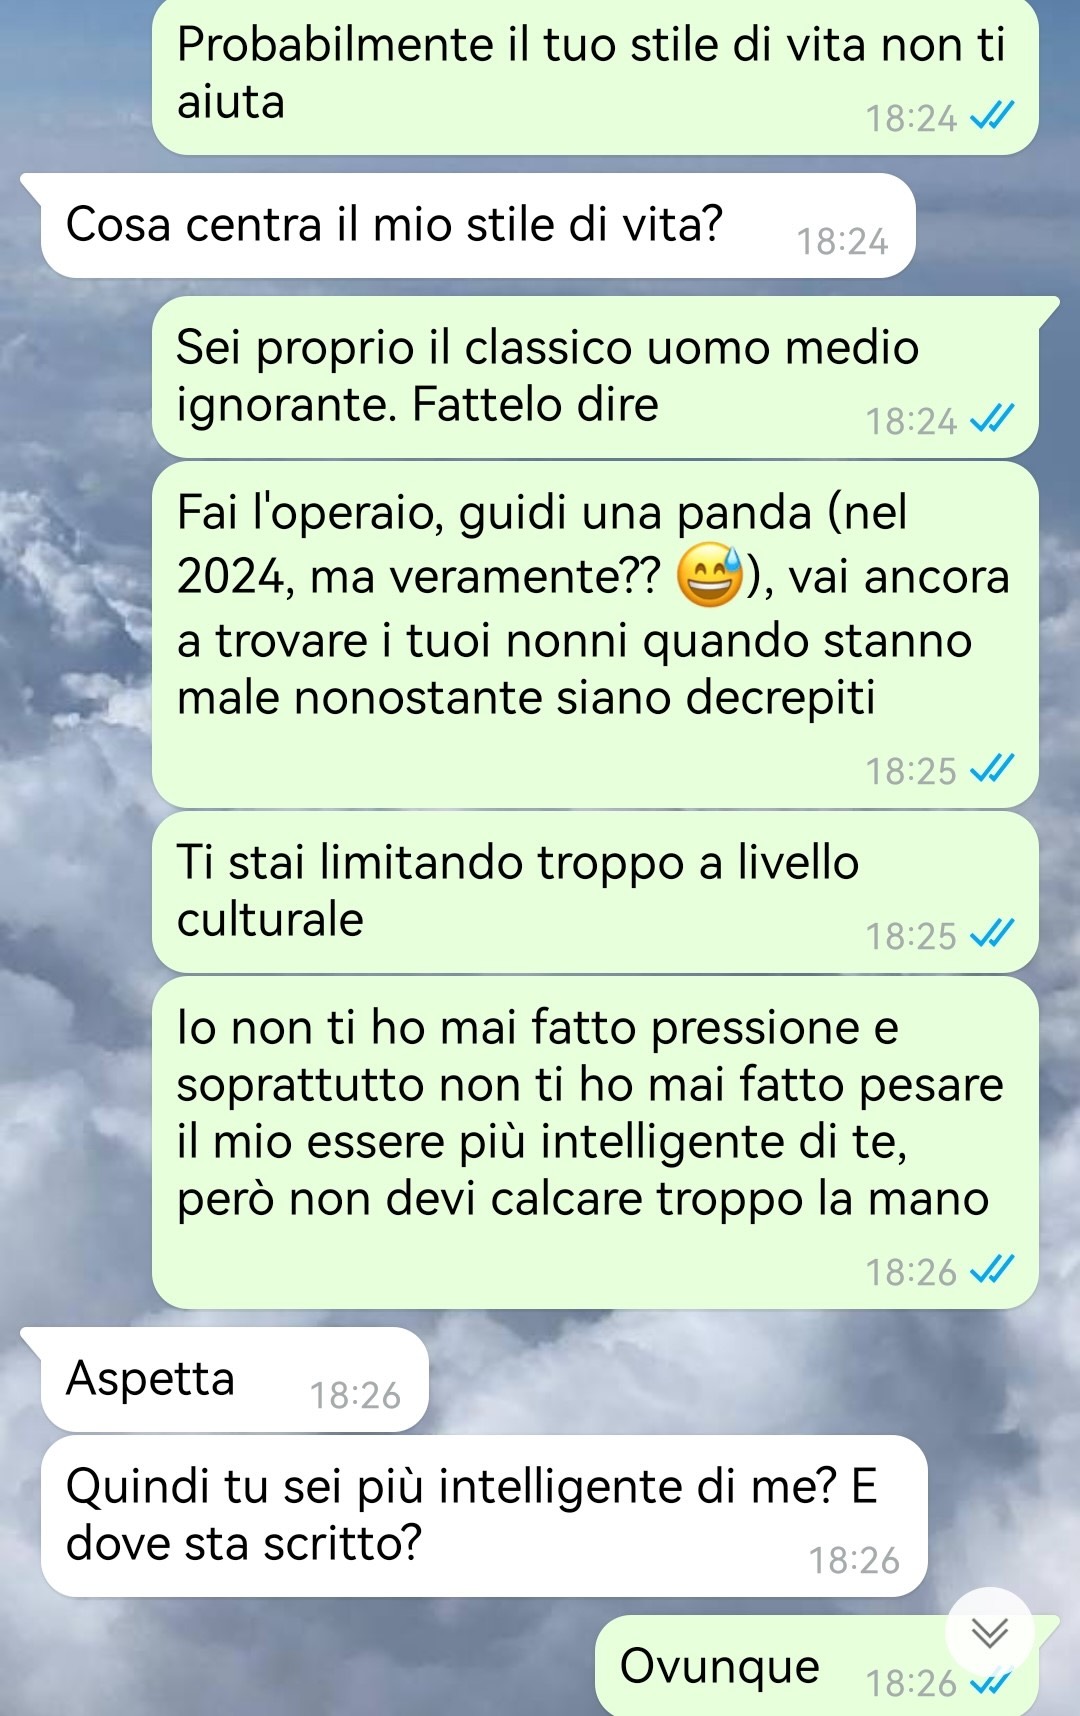This screenshot has width=1080, height=1716.
Task: Tap read ticks on 'uomo medio ignorante' message
Action: click(992, 420)
